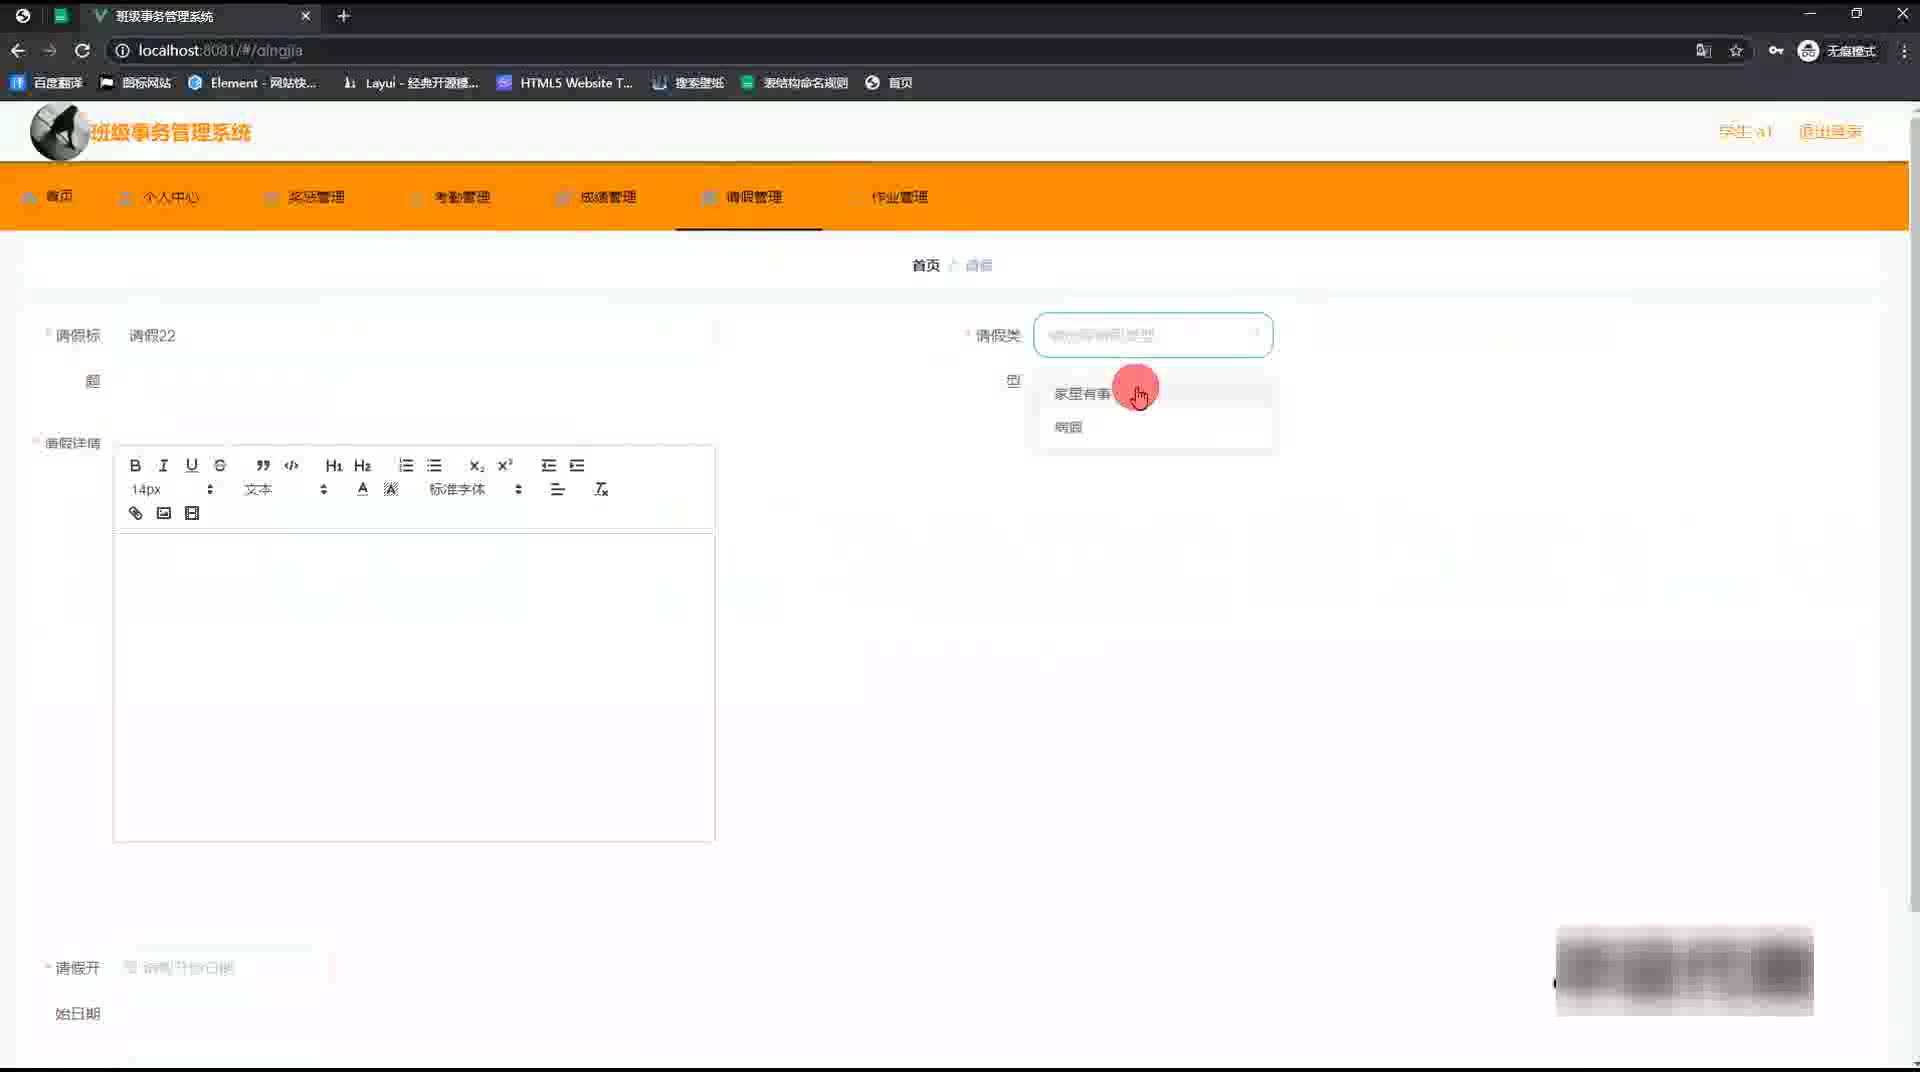The width and height of the screenshot is (1920, 1072).
Task: Apply Heading 1 style
Action: 334,465
